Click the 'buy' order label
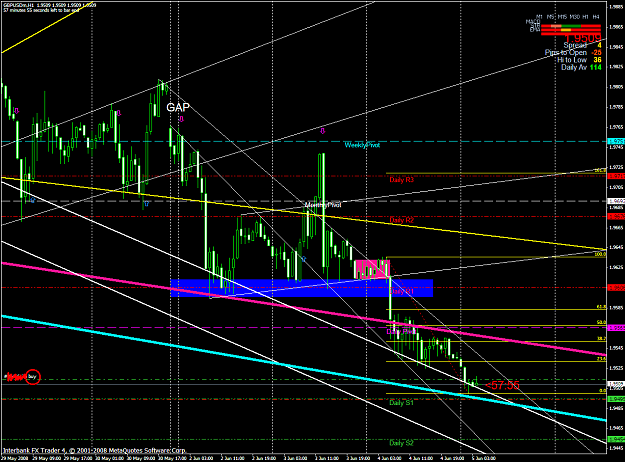 click(x=32, y=376)
